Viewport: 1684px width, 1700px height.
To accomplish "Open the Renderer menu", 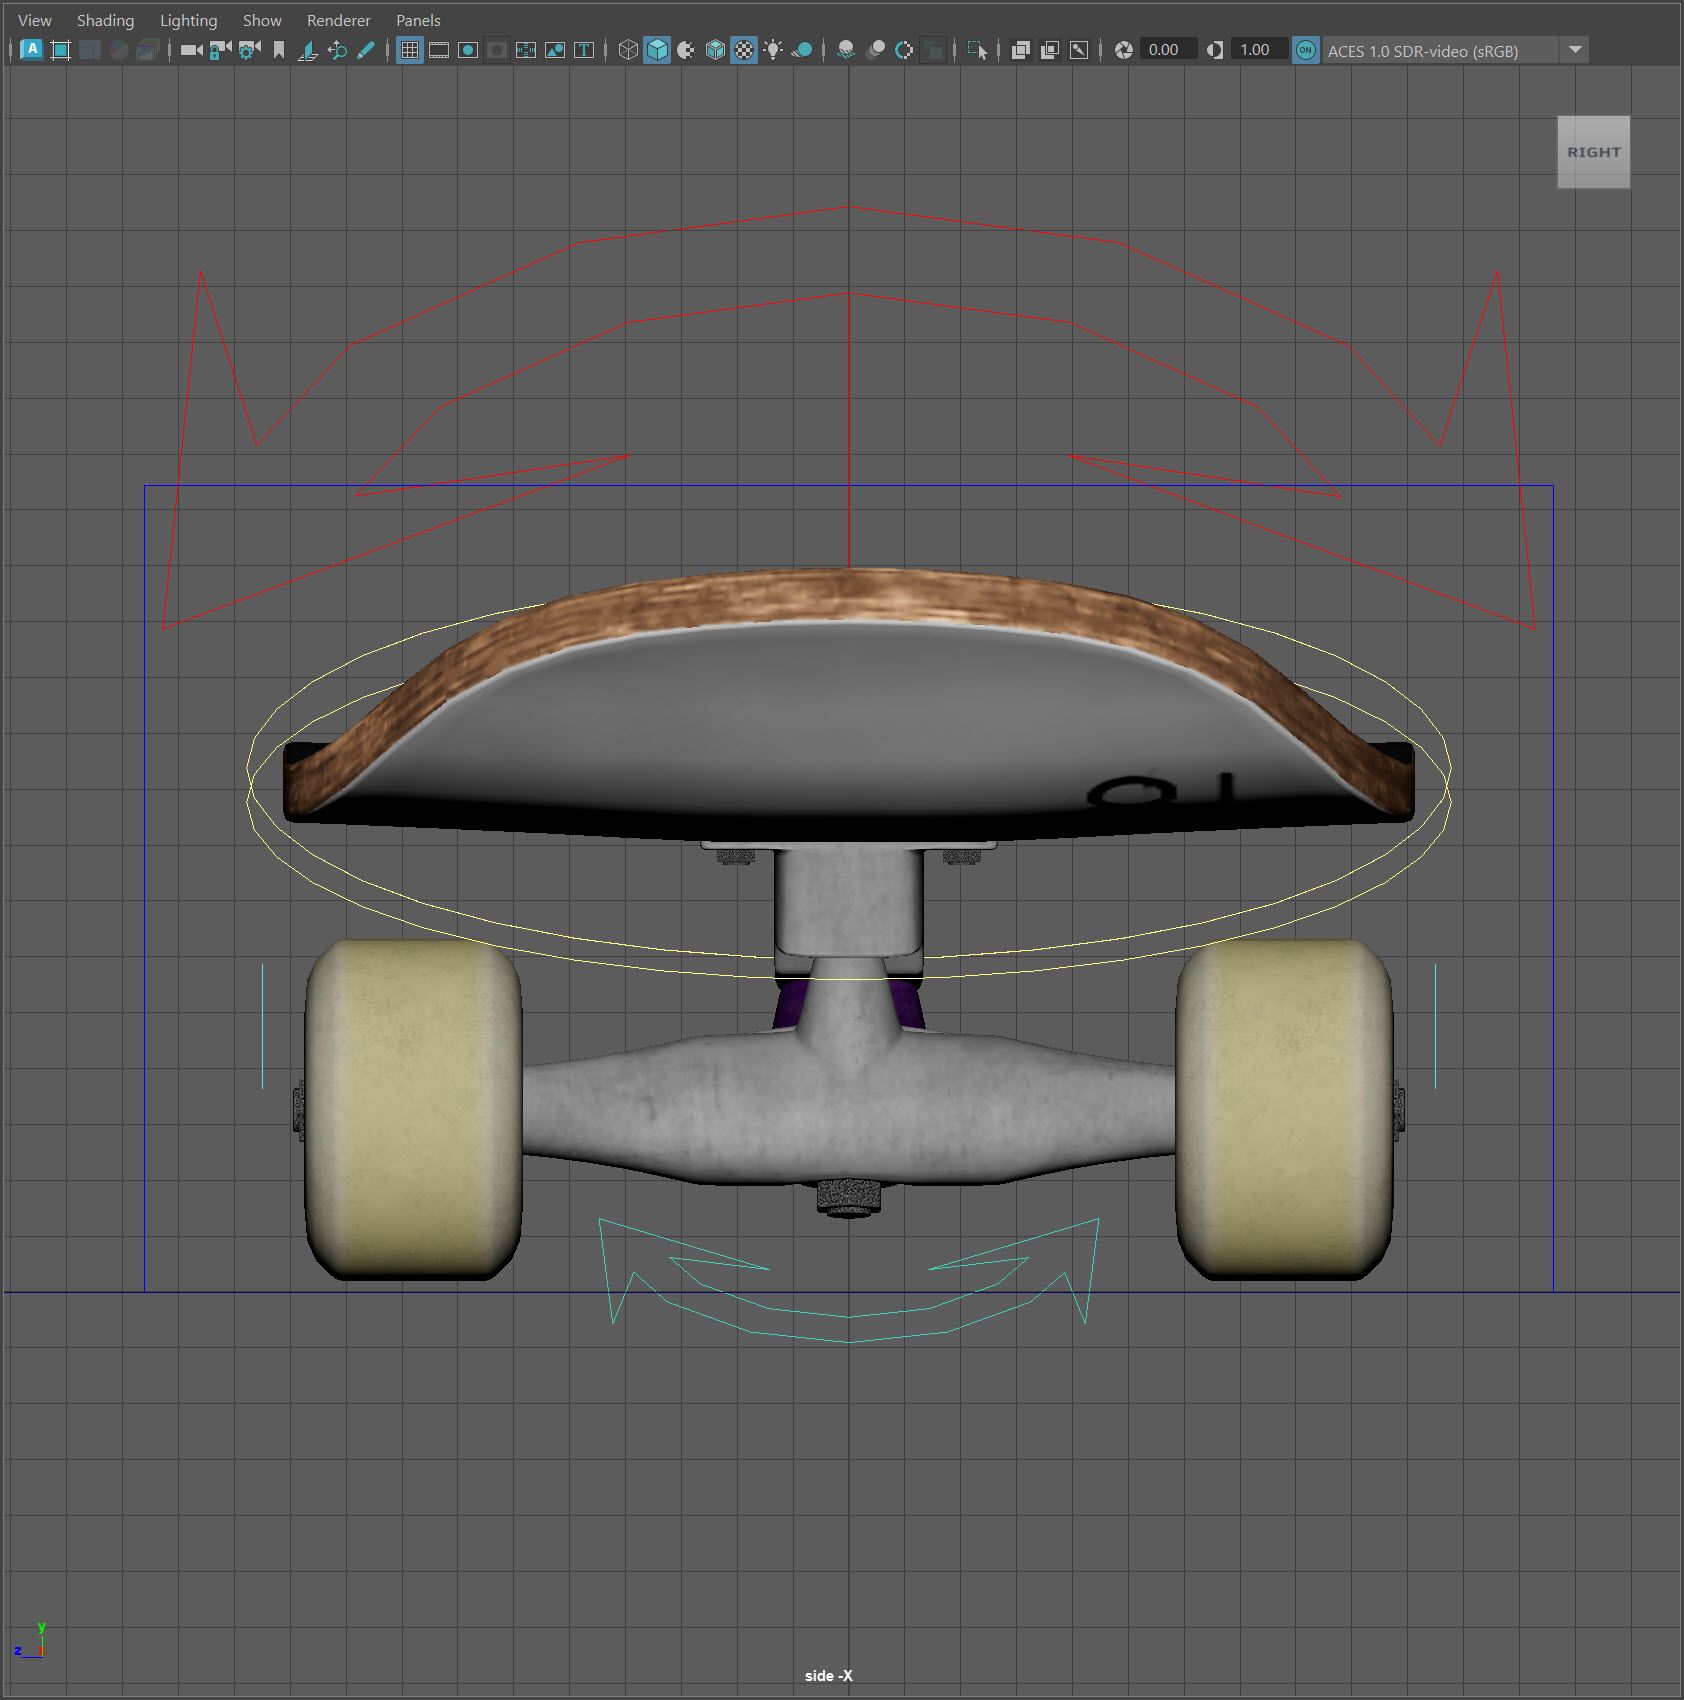I will 338,20.
